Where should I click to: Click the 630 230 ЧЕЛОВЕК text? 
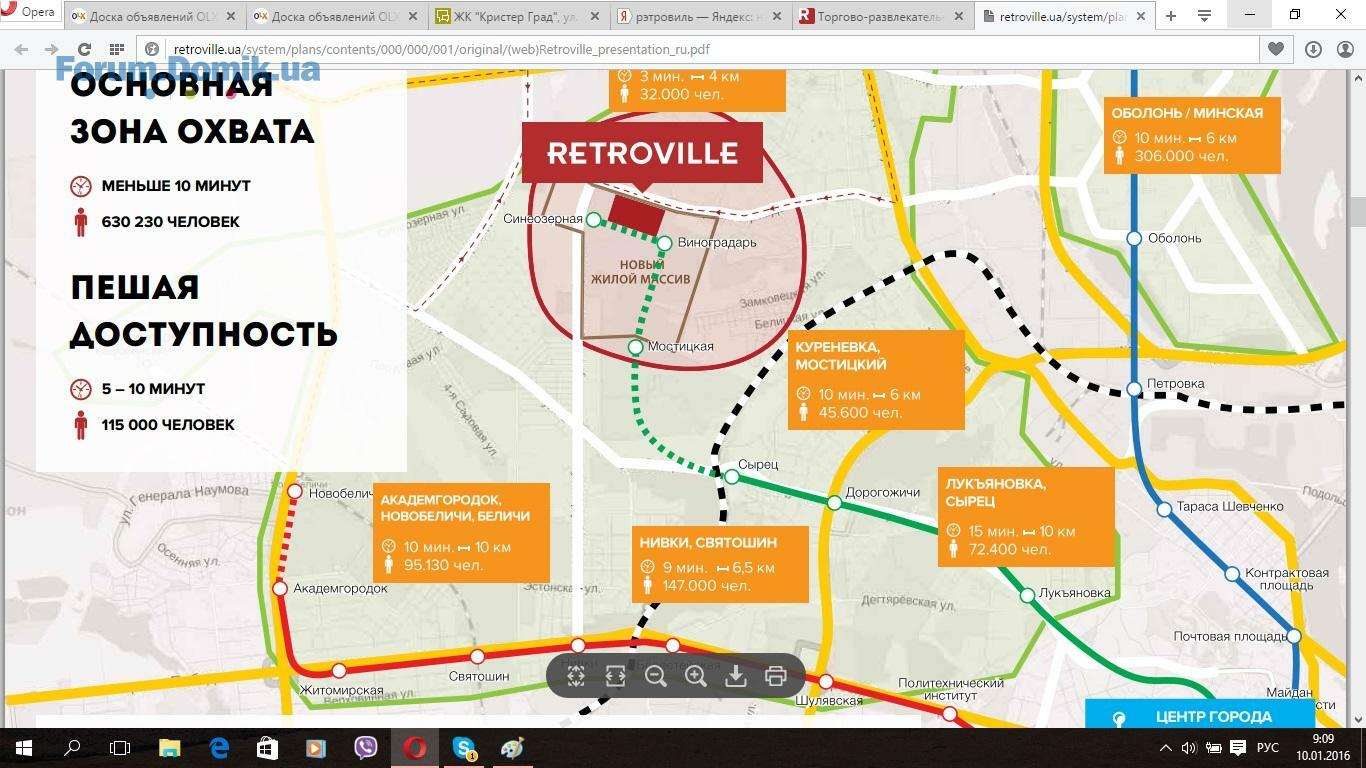point(171,222)
